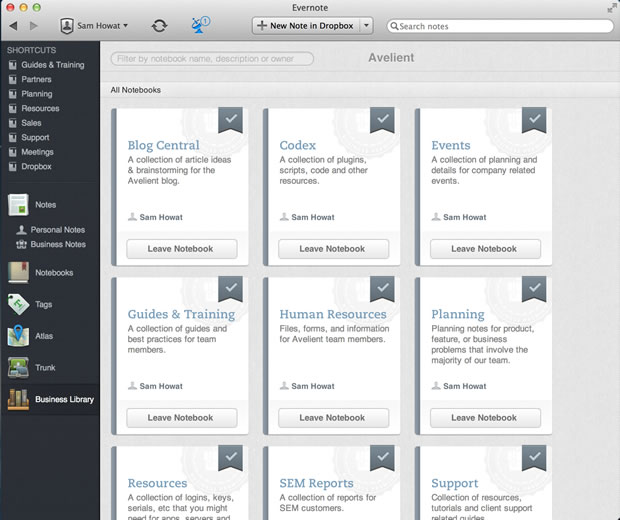Open the Blog Central notebook title
This screenshot has height=520, width=620.
[x=163, y=145]
